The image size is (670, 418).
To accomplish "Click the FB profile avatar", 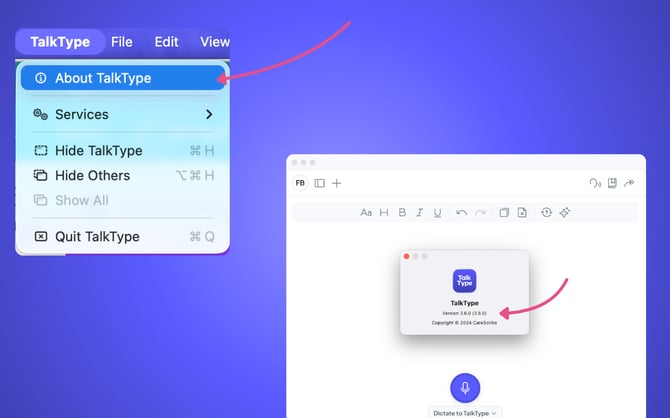I will click(x=300, y=183).
